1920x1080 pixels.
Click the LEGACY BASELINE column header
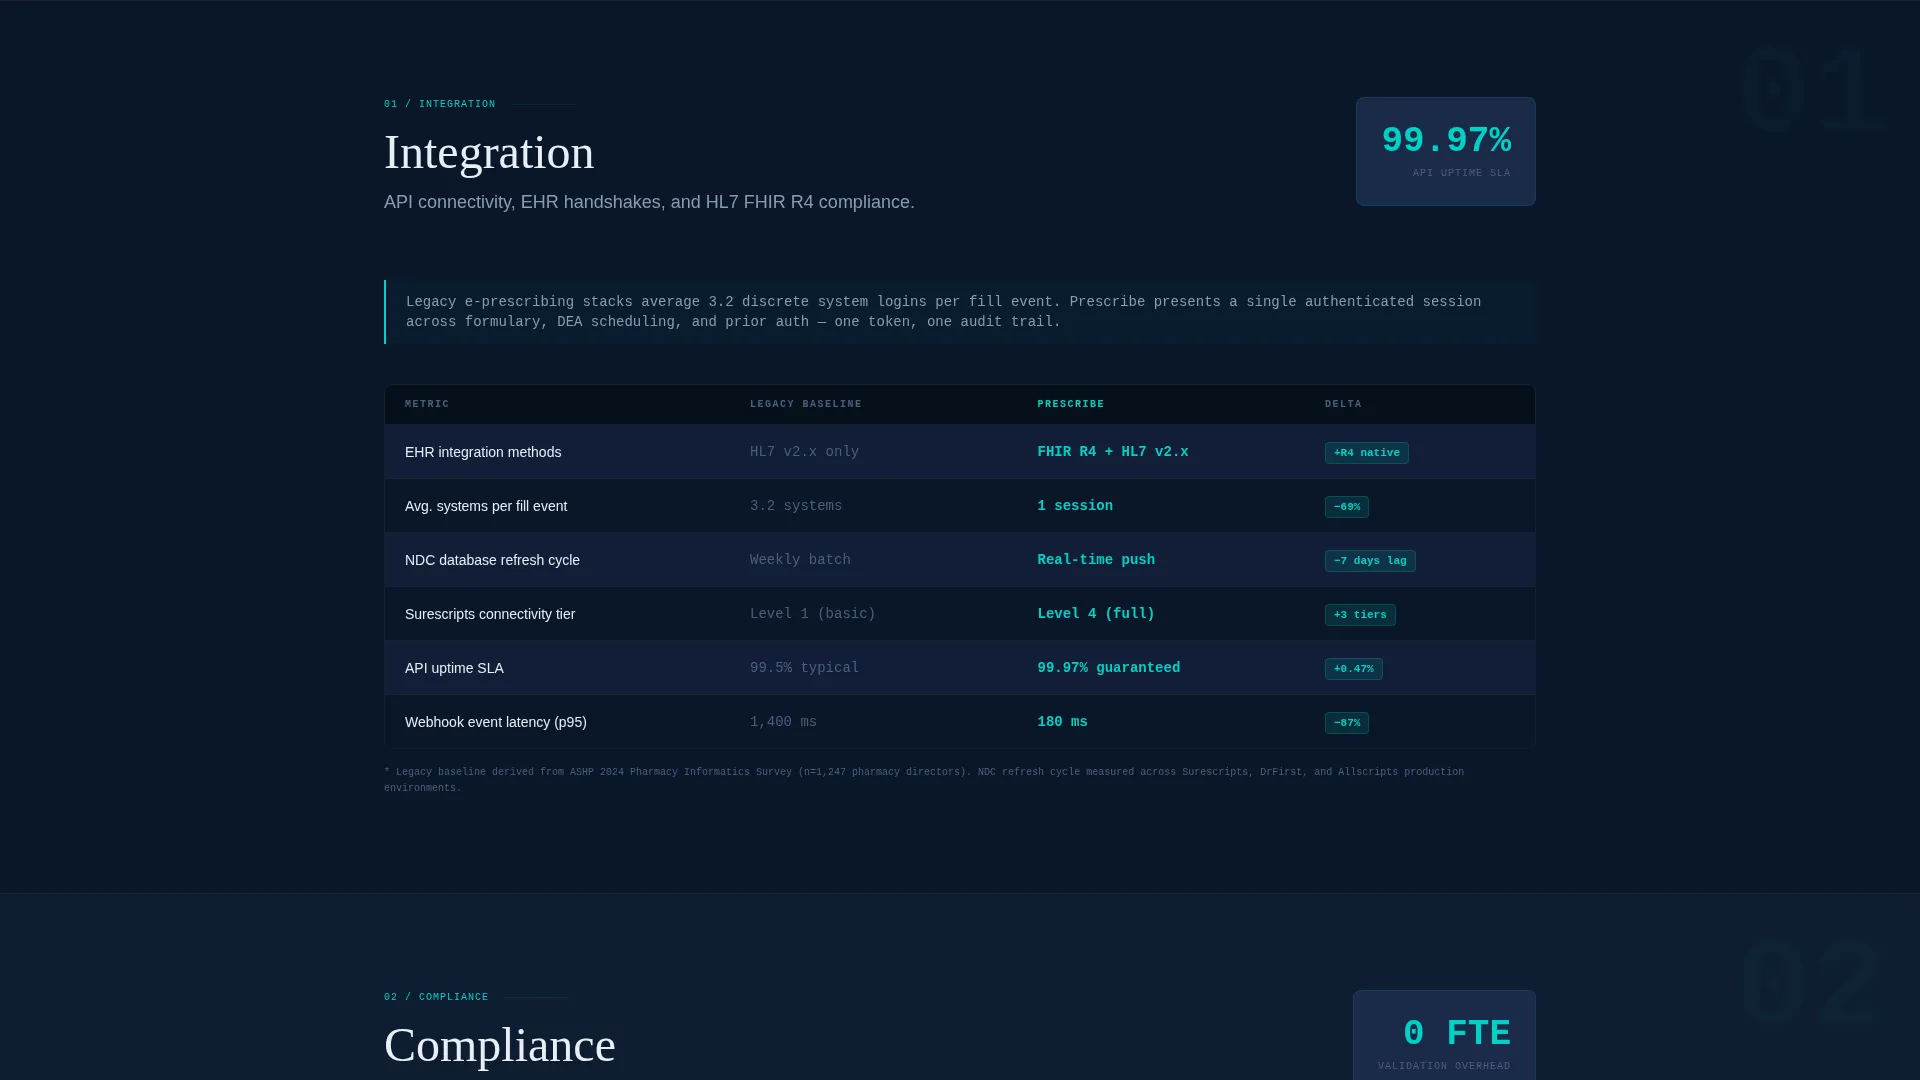click(x=806, y=404)
